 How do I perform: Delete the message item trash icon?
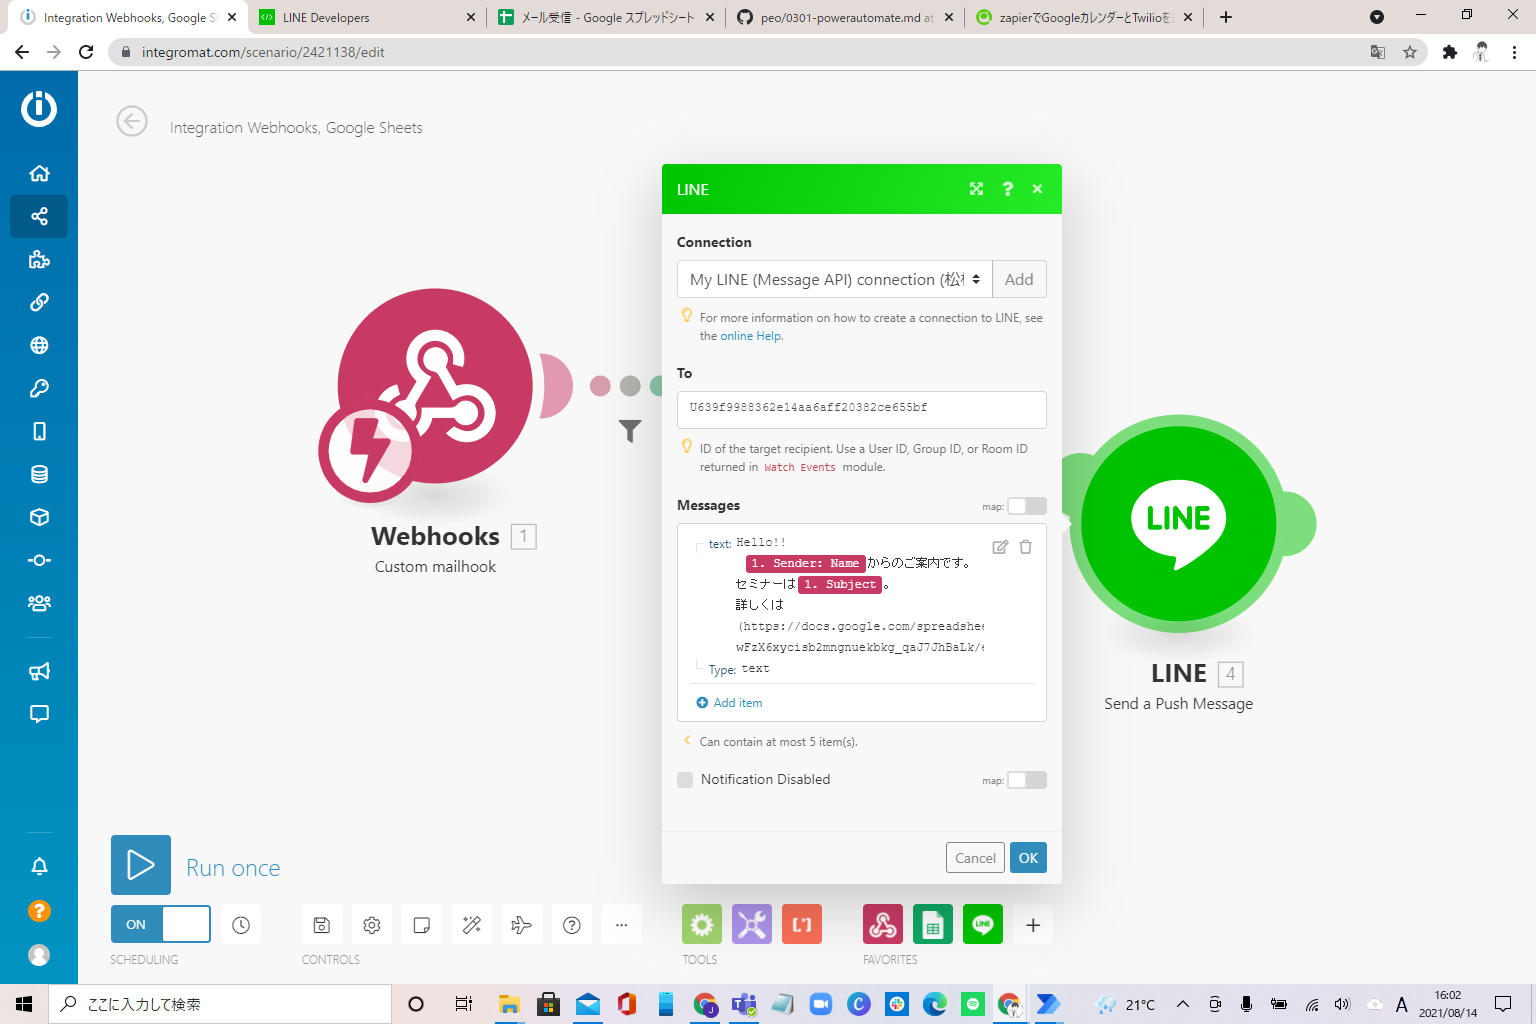pos(1025,547)
